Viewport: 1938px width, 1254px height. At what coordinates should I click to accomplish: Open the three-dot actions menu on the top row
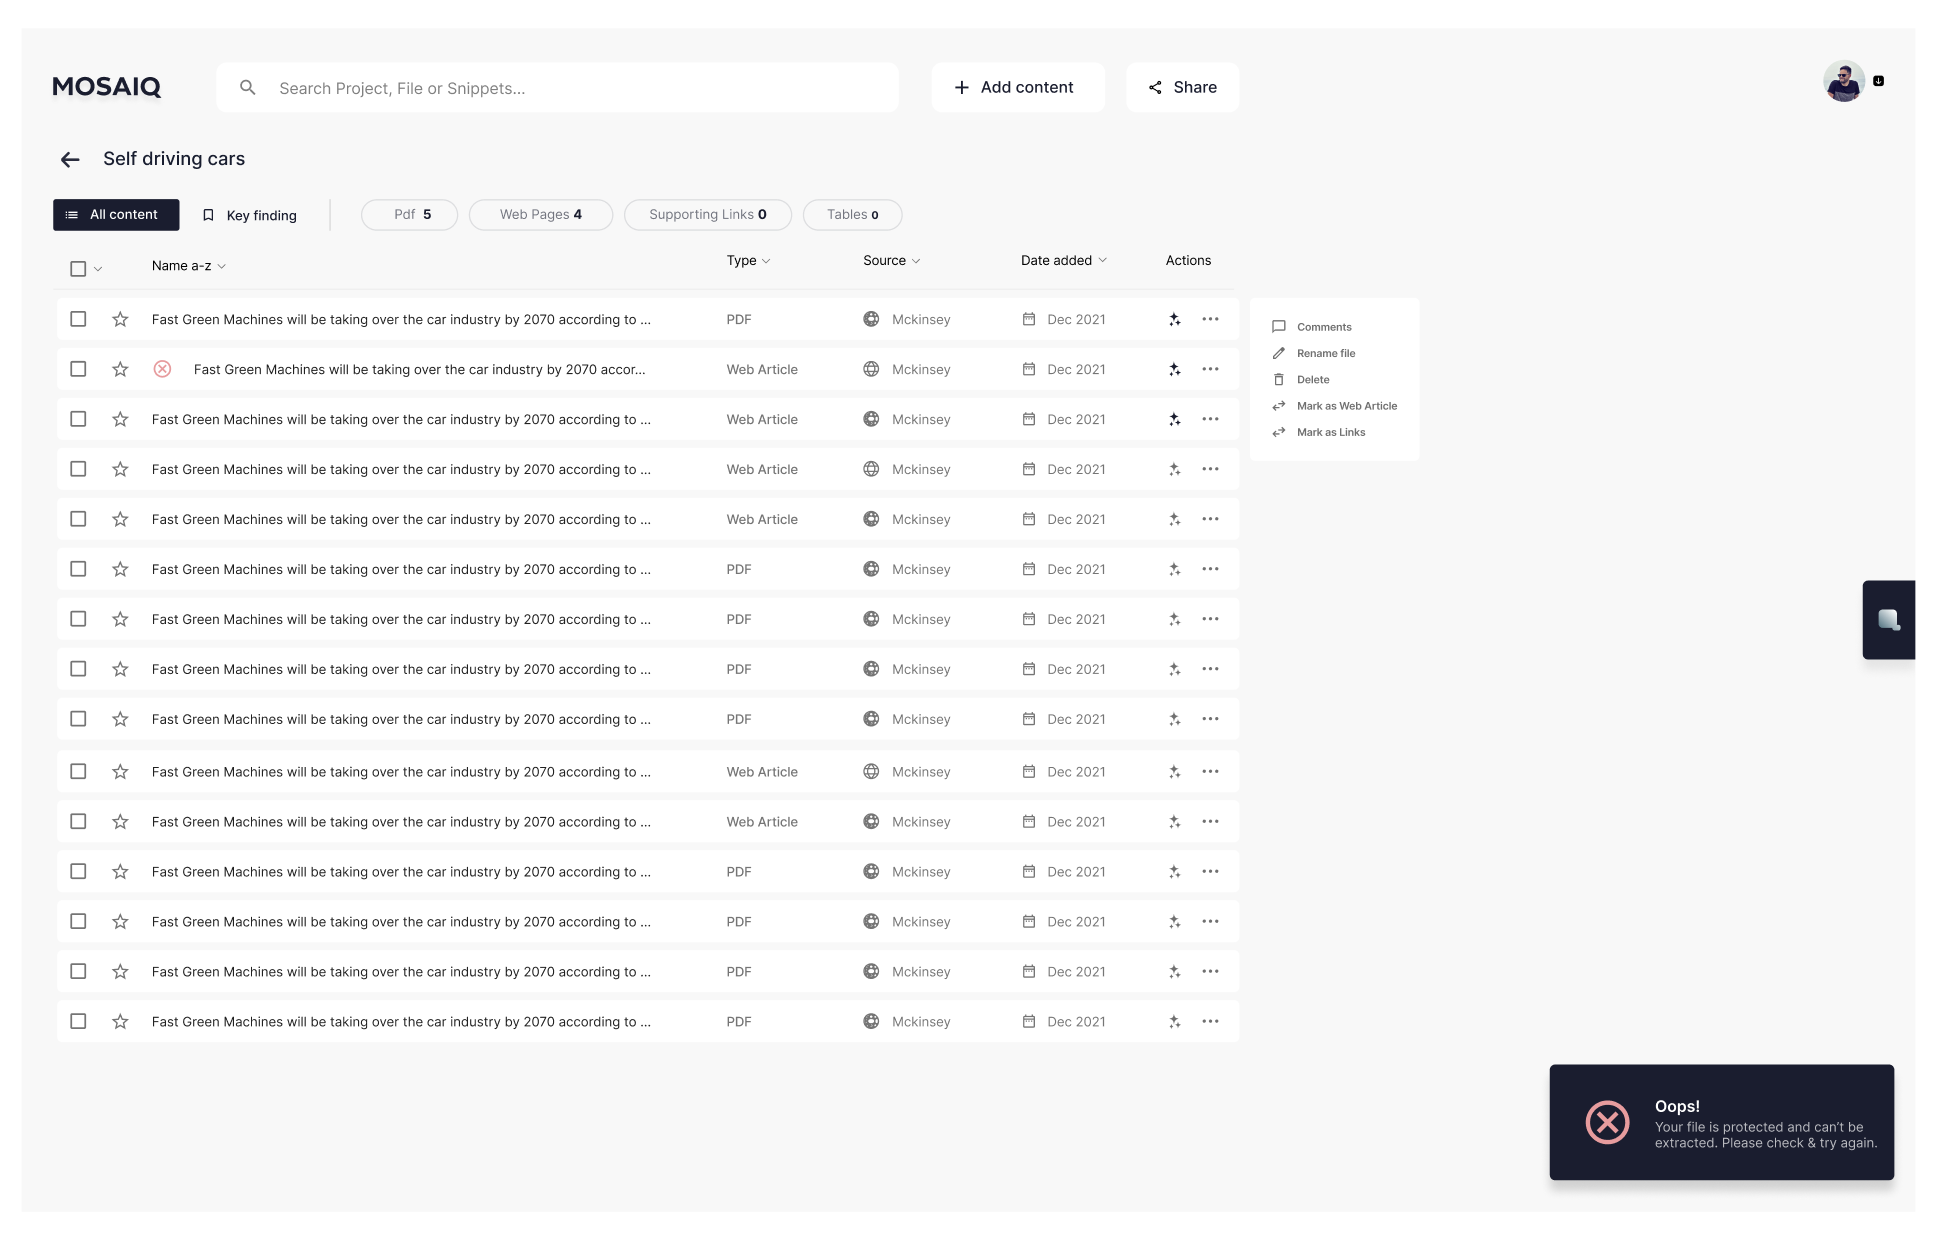(1210, 319)
